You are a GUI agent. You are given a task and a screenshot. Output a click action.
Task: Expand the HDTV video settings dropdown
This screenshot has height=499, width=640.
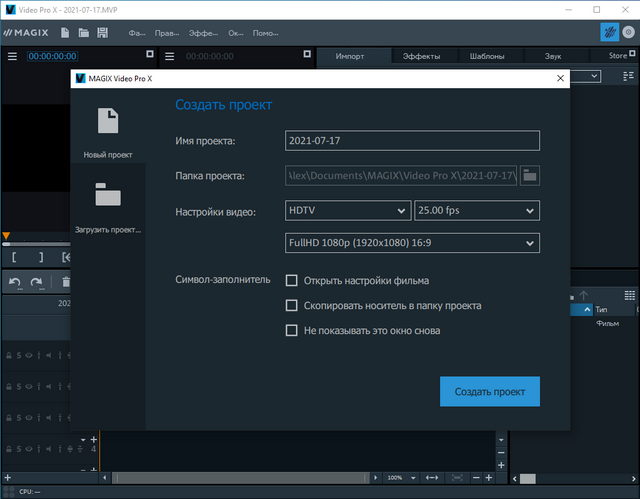tap(346, 210)
